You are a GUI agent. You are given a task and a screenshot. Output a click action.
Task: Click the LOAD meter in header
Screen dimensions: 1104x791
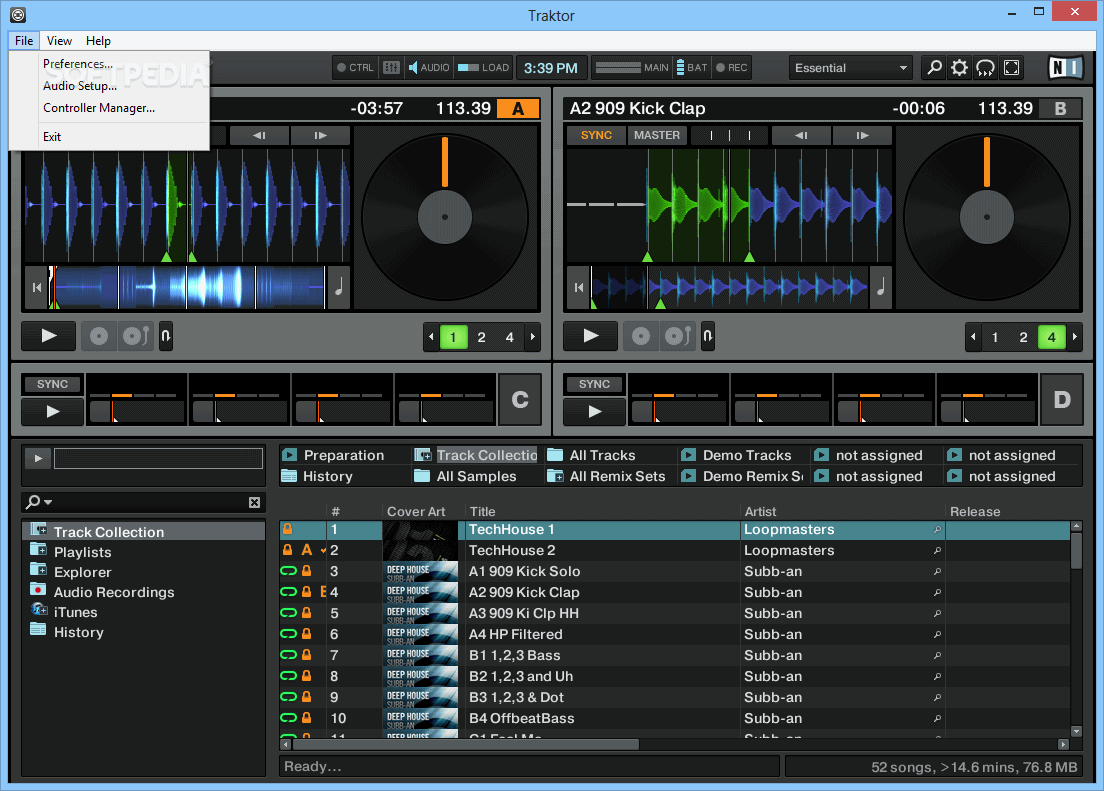(483, 68)
